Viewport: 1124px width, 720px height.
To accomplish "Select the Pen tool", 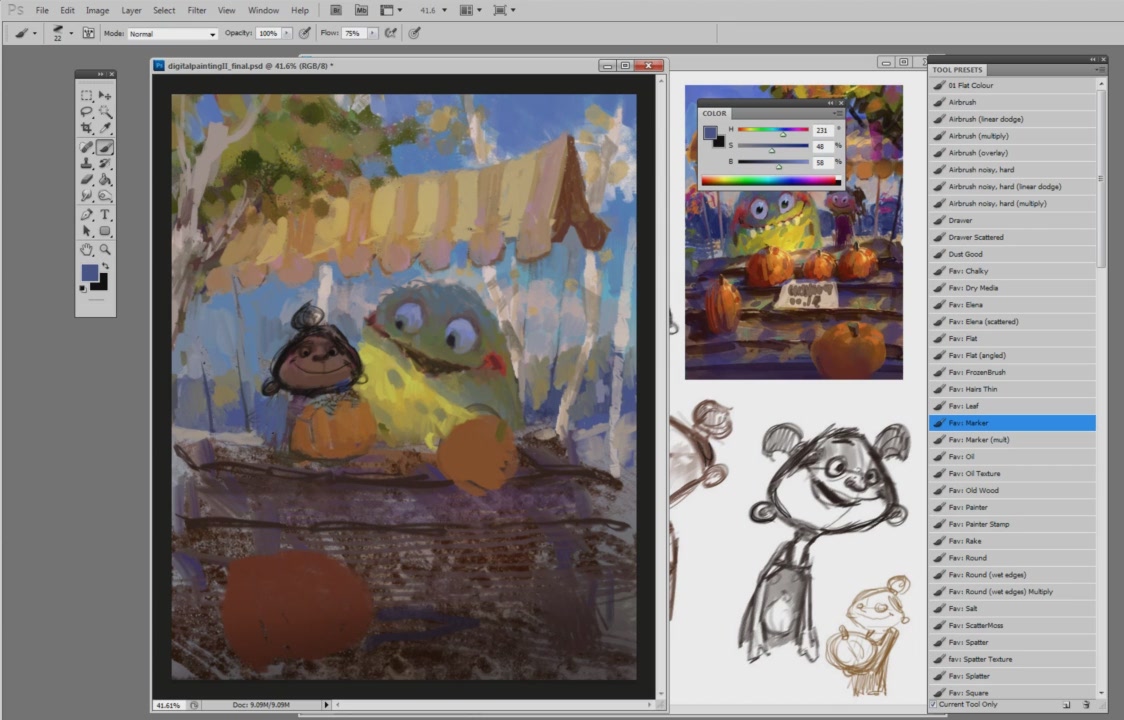I will 87,214.
